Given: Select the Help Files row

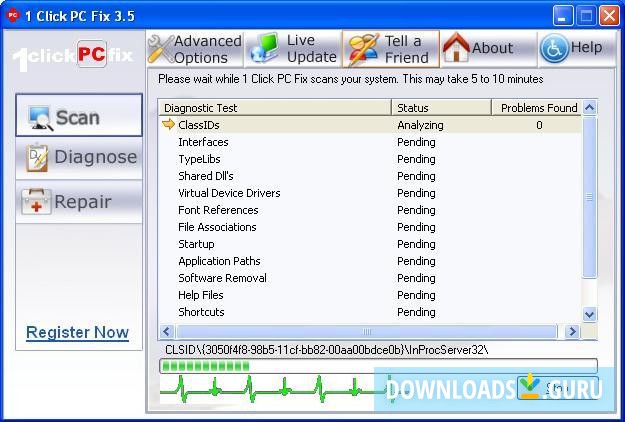Looking at the screenshot, I should [369, 295].
